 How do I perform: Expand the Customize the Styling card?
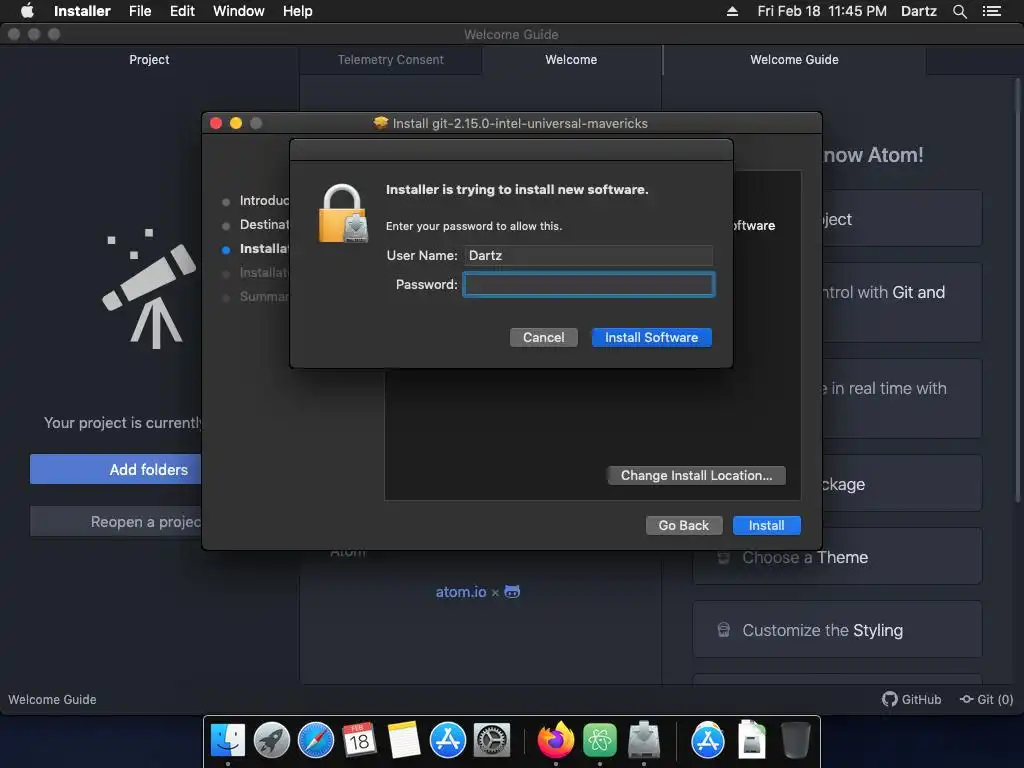837,630
